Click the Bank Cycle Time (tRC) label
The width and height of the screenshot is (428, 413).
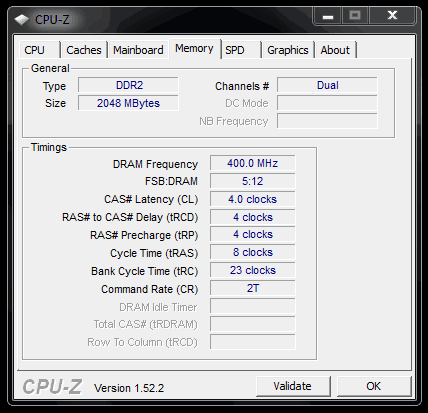tap(145, 271)
